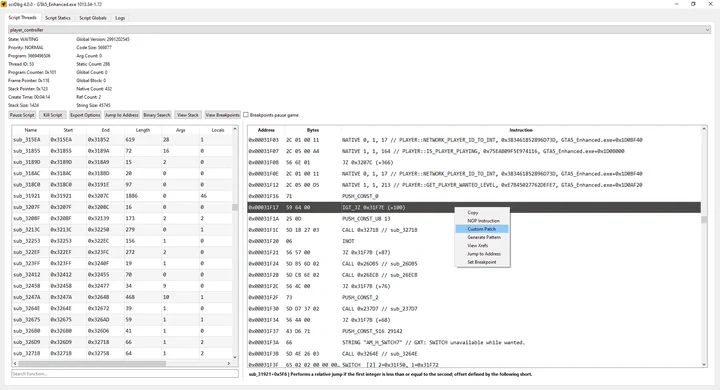
Task: Select the PUSH_CONST_2 instruction row
Action: 474,297
